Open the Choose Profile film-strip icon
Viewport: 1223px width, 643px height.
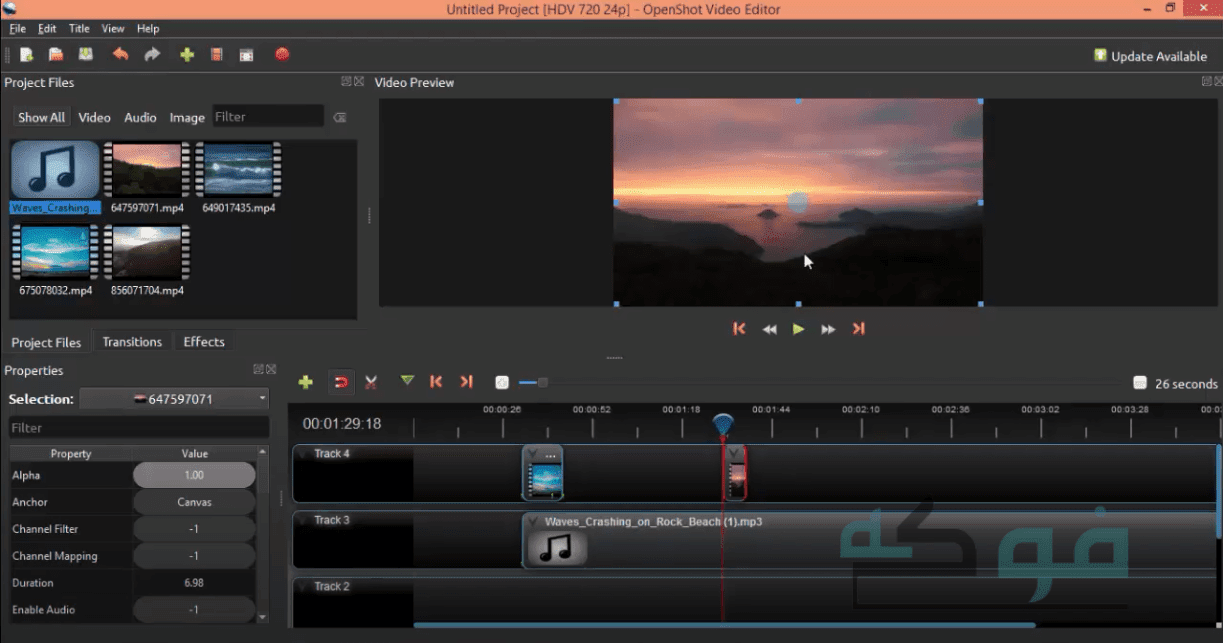pos(216,55)
